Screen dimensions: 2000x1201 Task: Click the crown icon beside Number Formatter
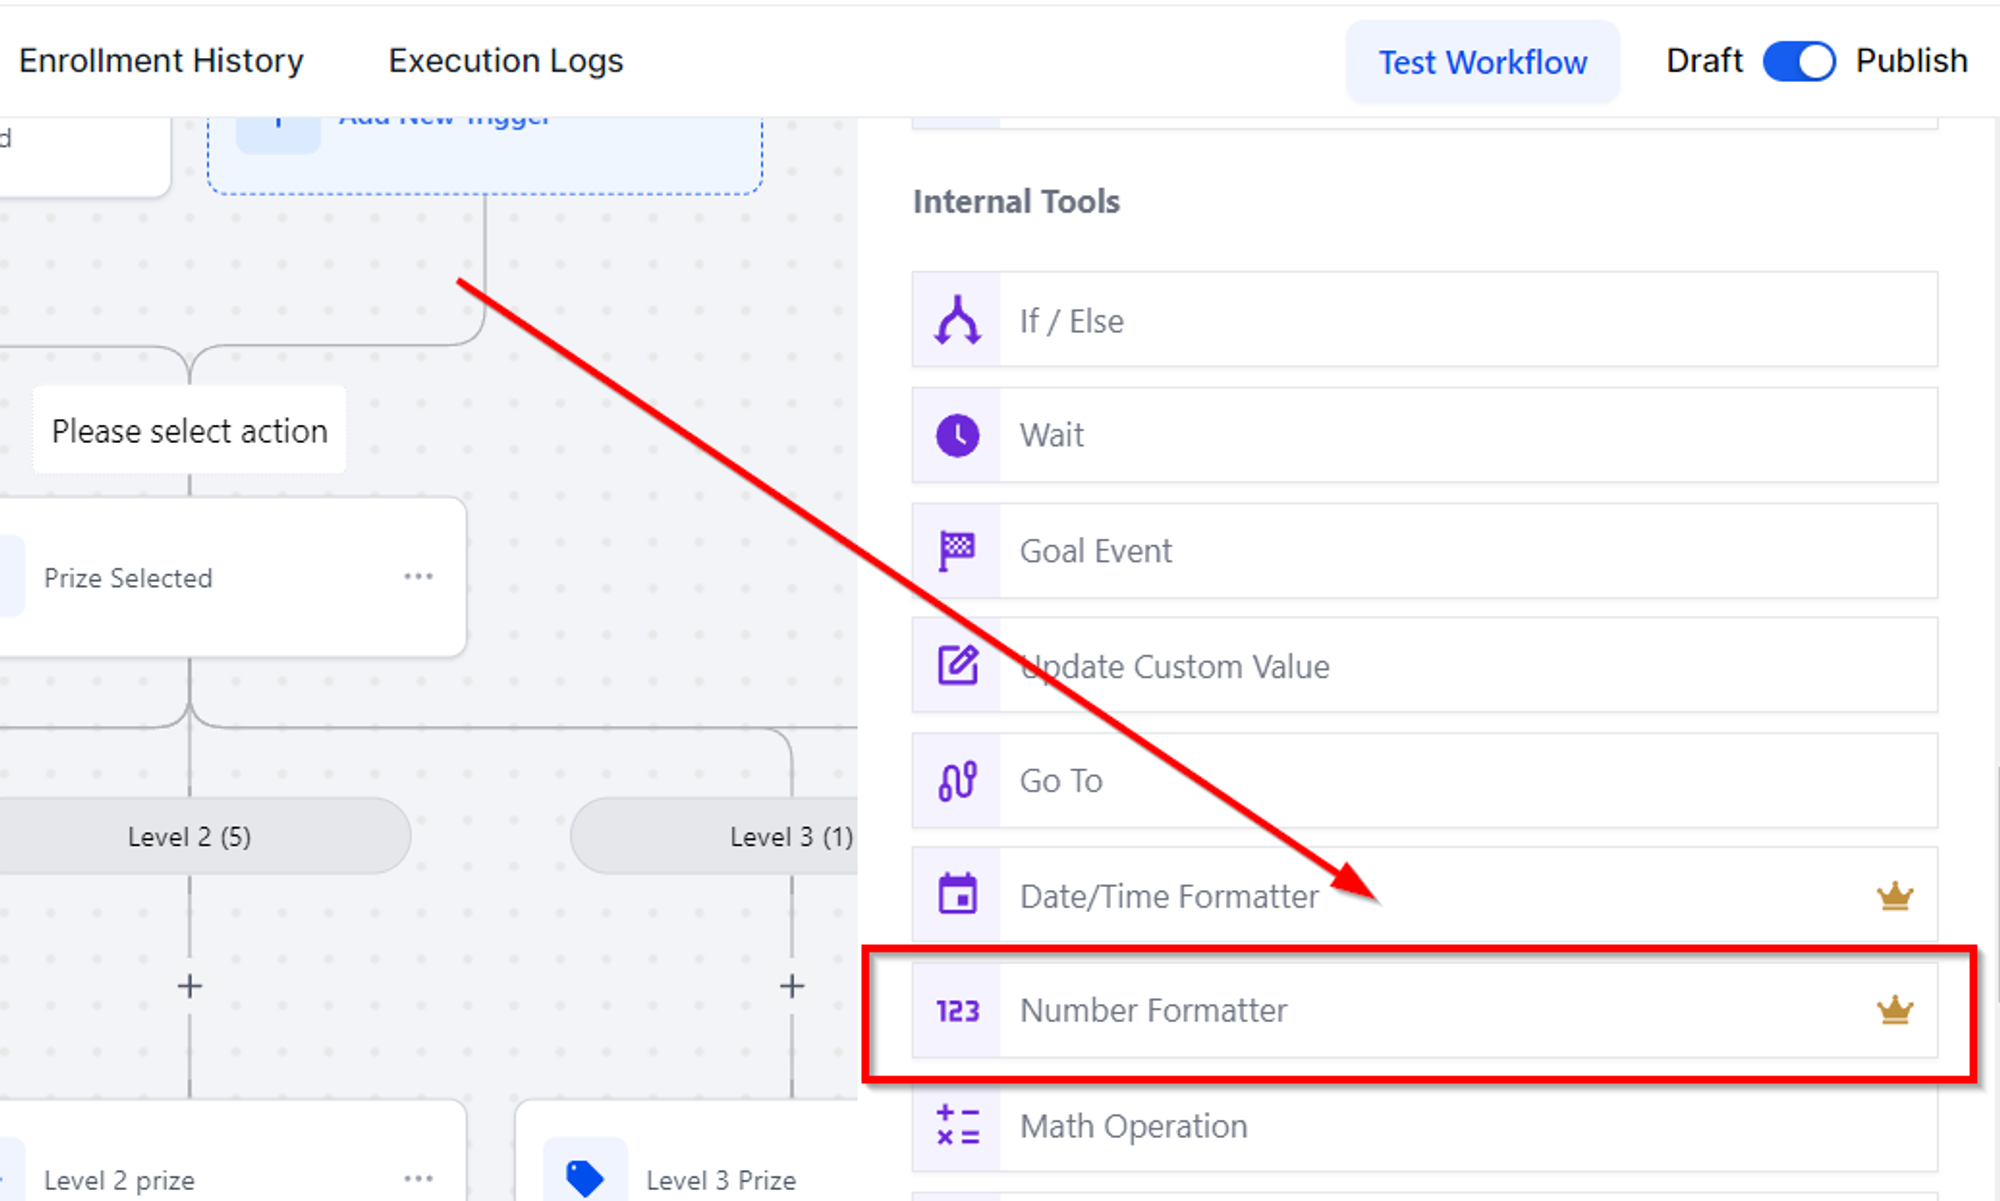coord(1894,1010)
